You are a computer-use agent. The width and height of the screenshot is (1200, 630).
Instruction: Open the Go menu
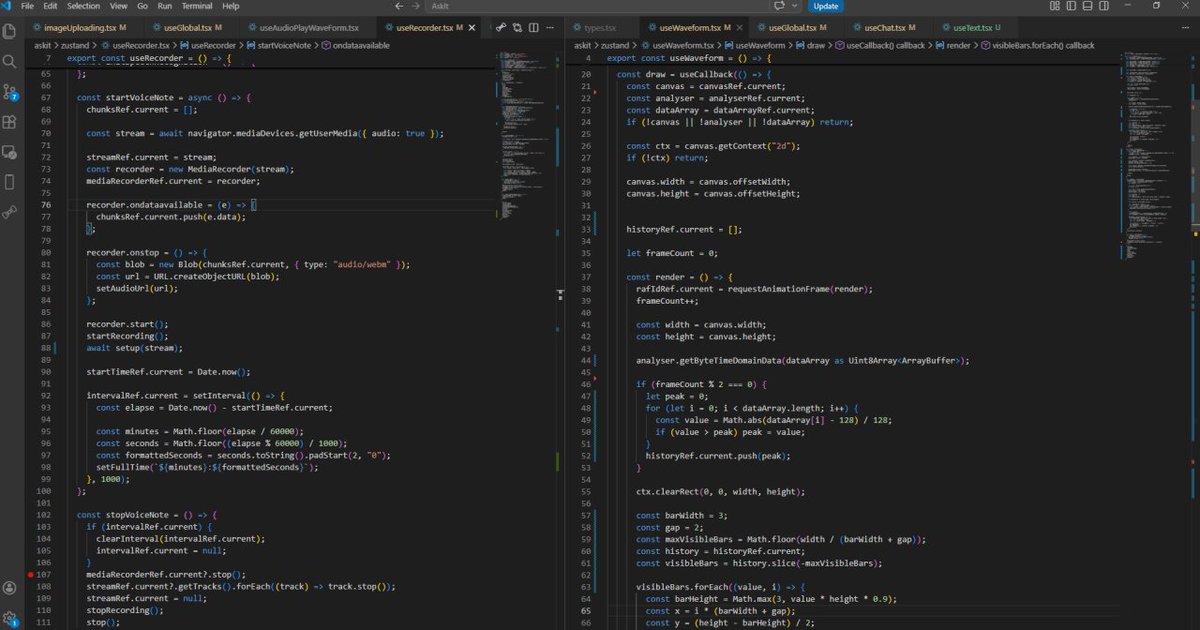[141, 6]
